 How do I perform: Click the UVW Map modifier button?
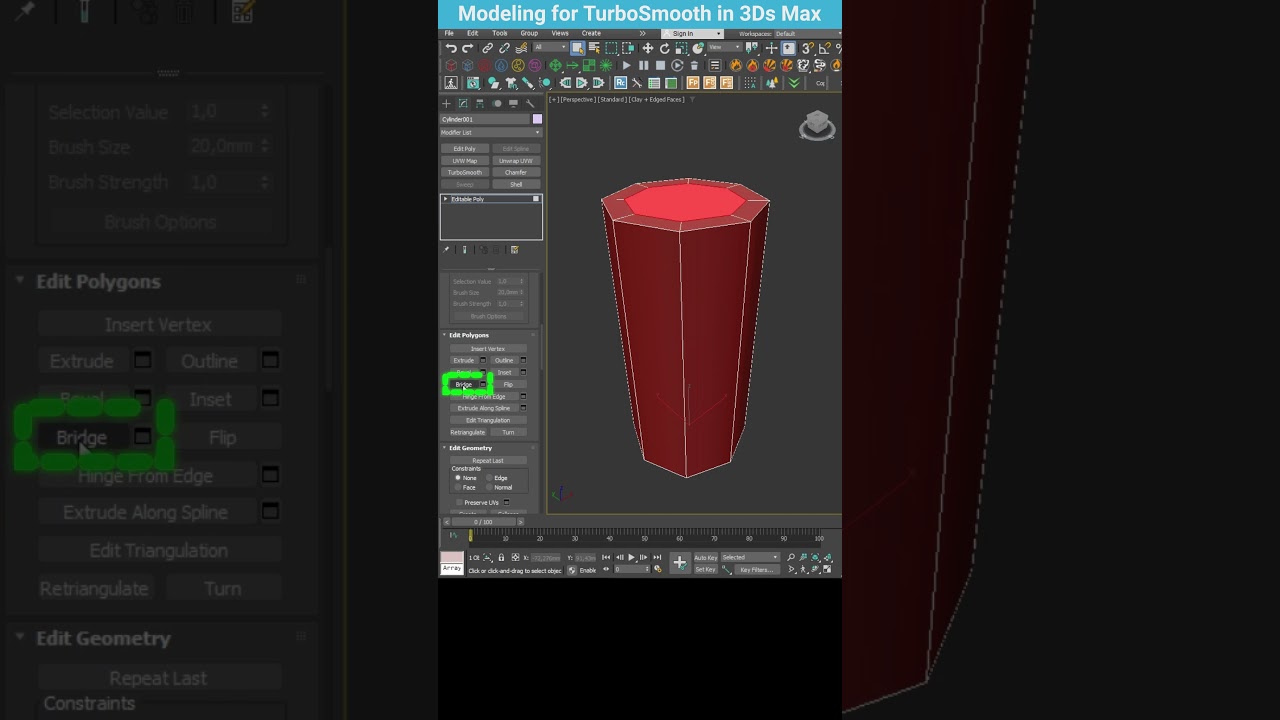[465, 161]
